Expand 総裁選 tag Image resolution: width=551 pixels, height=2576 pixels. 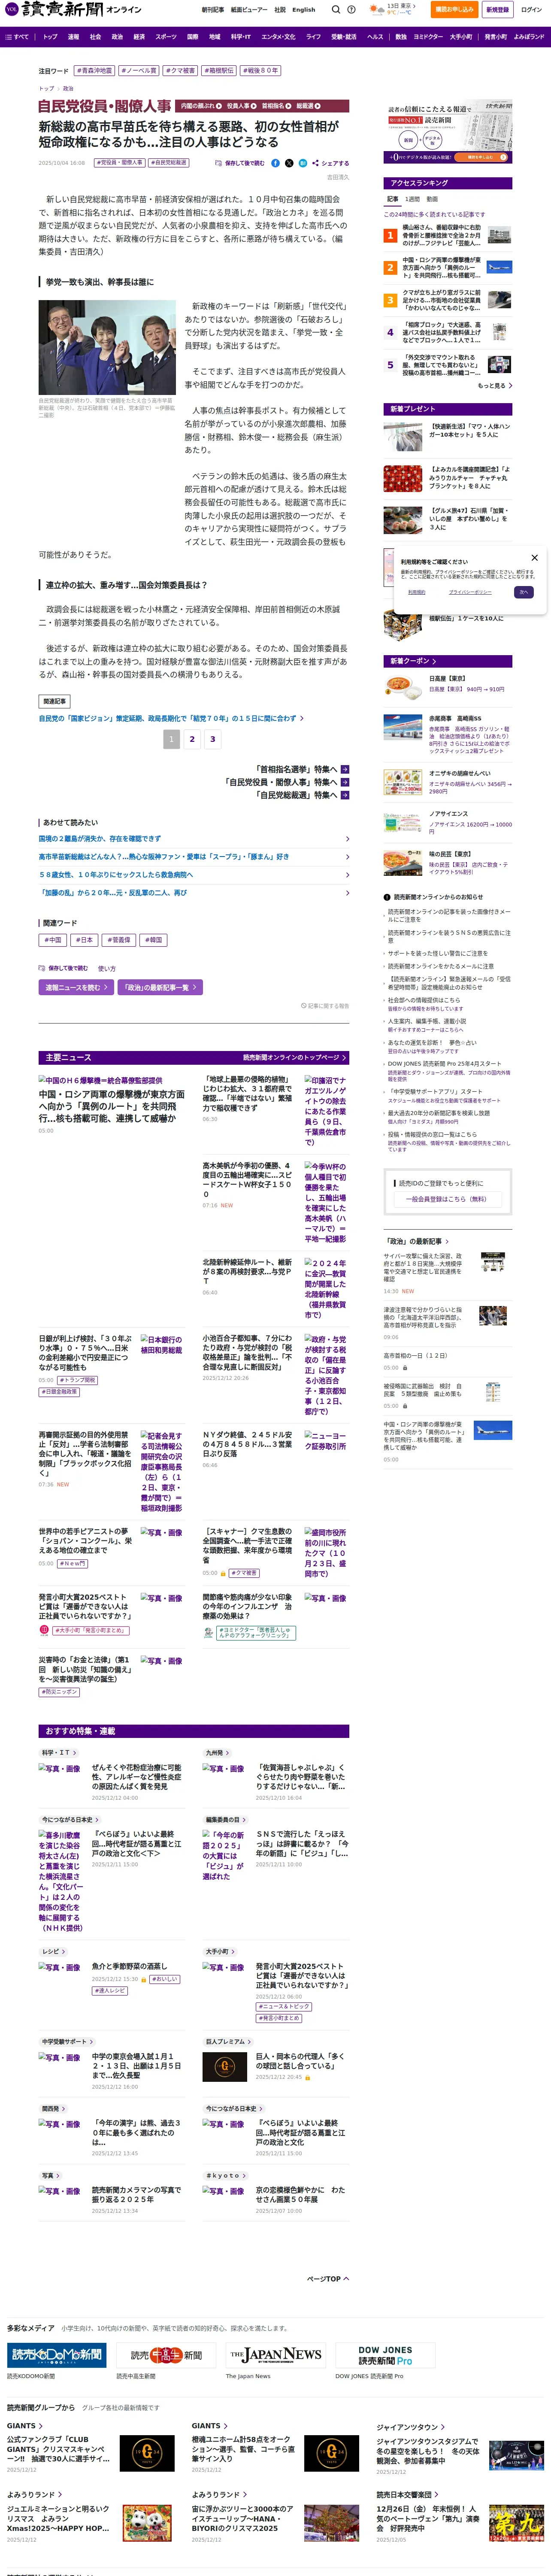point(308,105)
